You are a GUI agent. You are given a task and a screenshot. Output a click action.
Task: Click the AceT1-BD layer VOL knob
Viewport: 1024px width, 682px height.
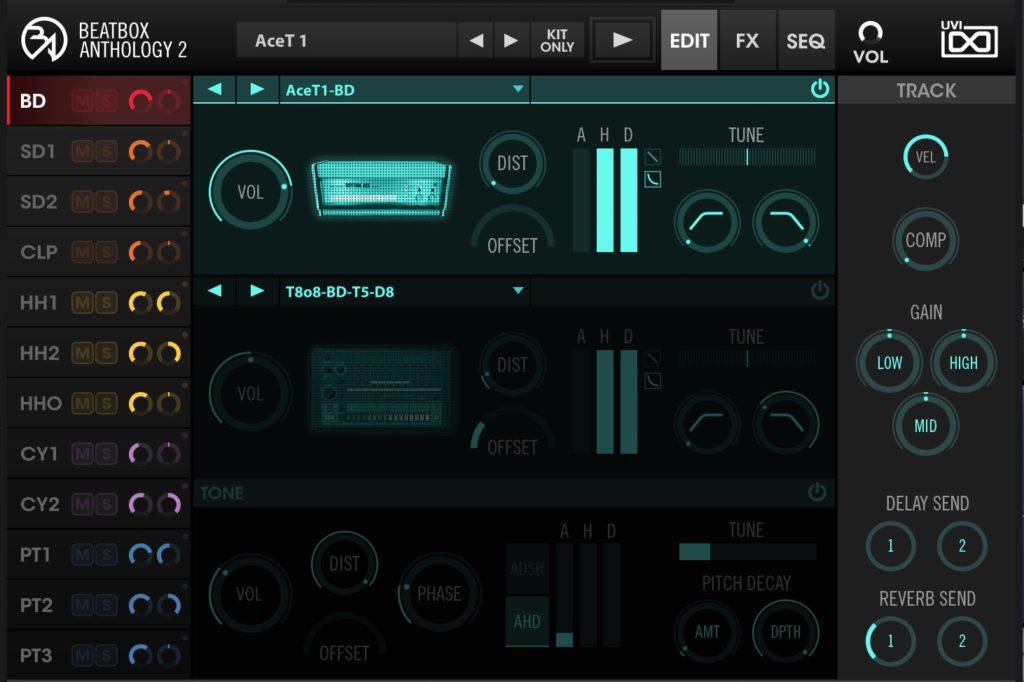[250, 191]
